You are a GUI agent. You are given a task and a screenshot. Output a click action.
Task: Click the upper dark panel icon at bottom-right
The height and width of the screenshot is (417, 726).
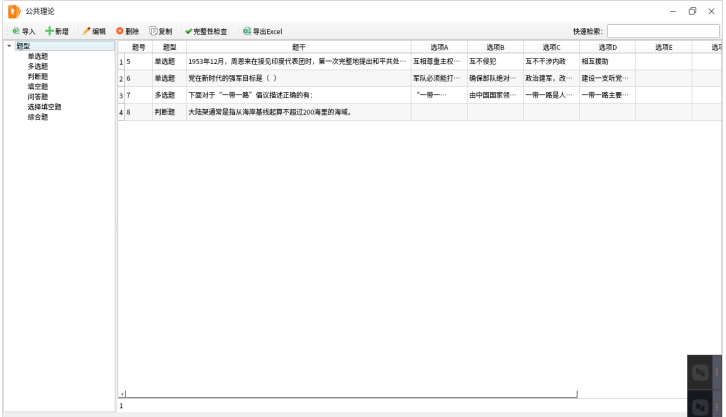[x=700, y=372]
